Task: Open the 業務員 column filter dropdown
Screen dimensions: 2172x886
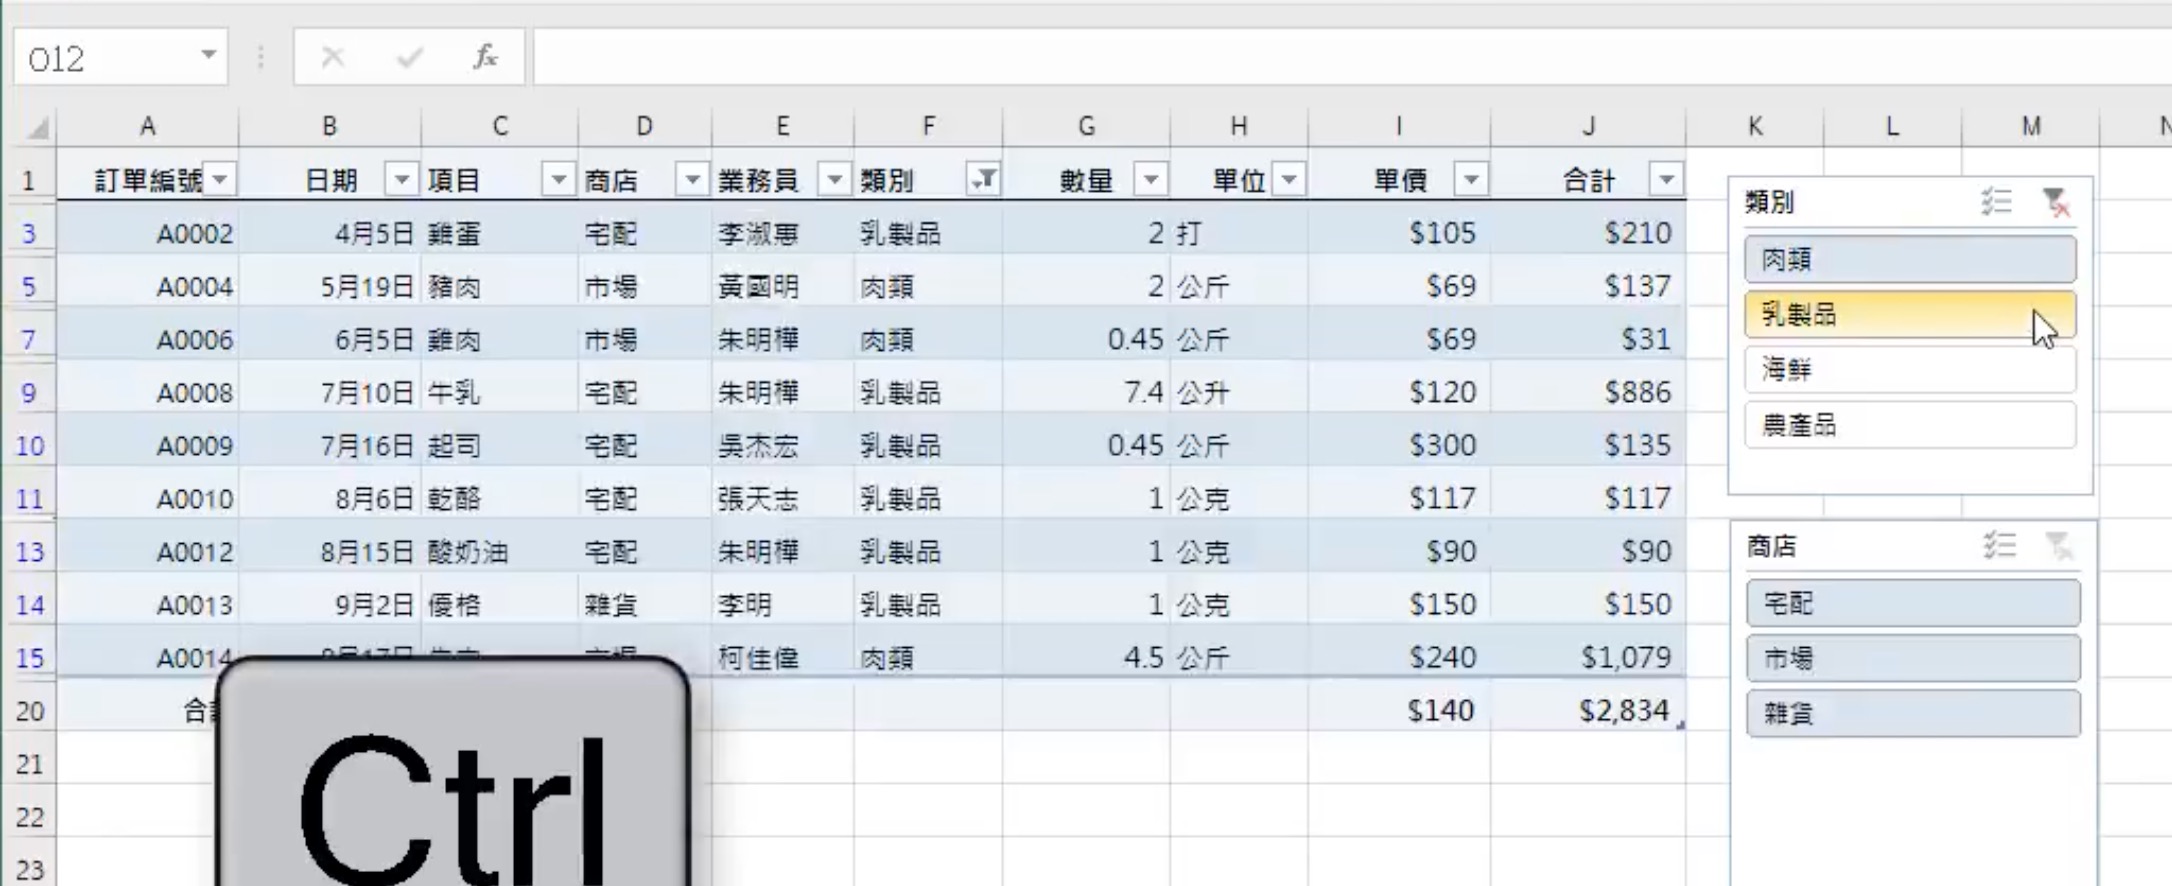Action: click(834, 180)
